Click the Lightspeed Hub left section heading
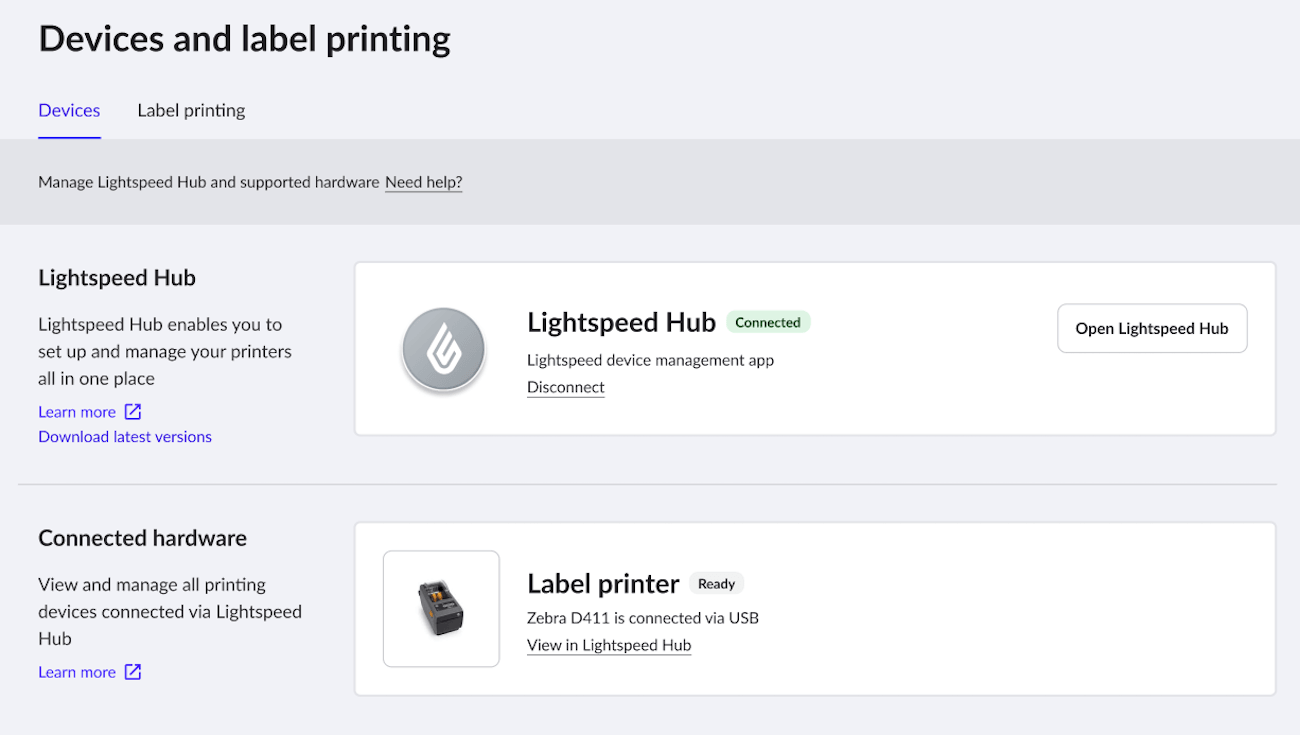The width and height of the screenshot is (1300, 735). tap(117, 278)
